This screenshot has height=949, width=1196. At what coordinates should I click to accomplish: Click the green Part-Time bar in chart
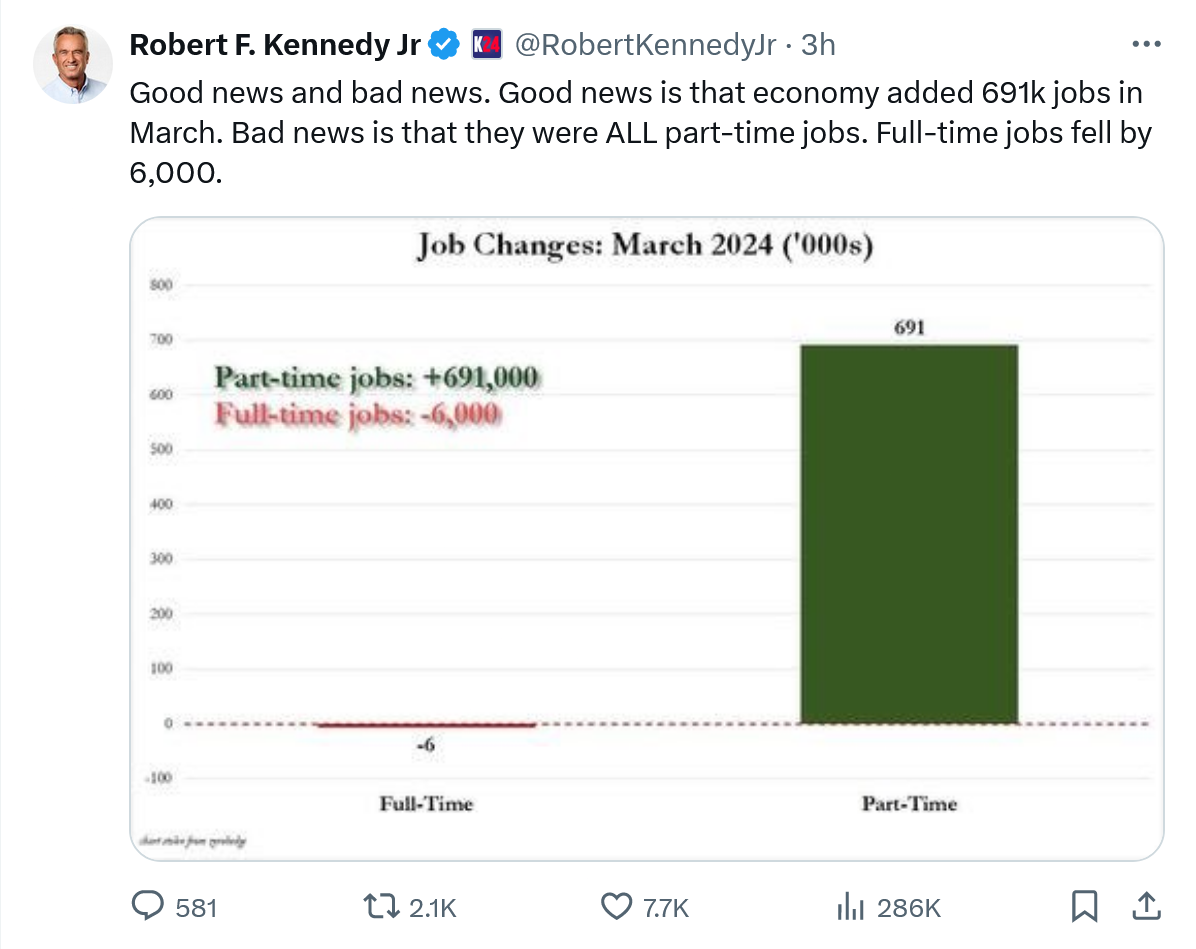[x=908, y=534]
